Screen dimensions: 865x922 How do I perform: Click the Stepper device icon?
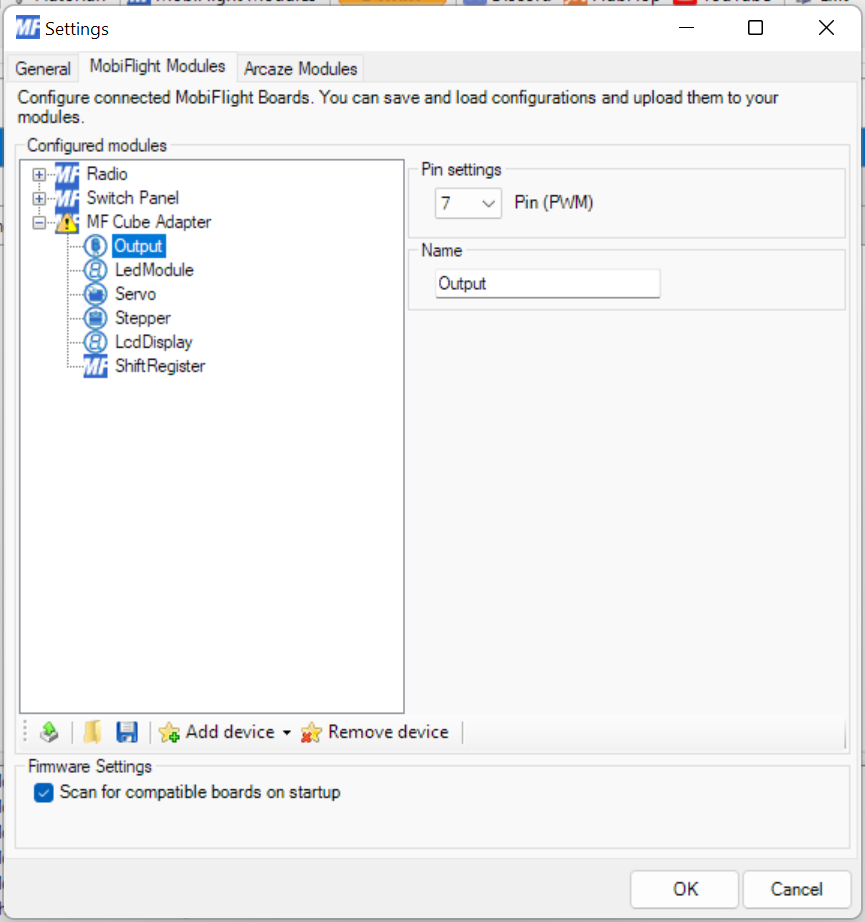(95, 318)
